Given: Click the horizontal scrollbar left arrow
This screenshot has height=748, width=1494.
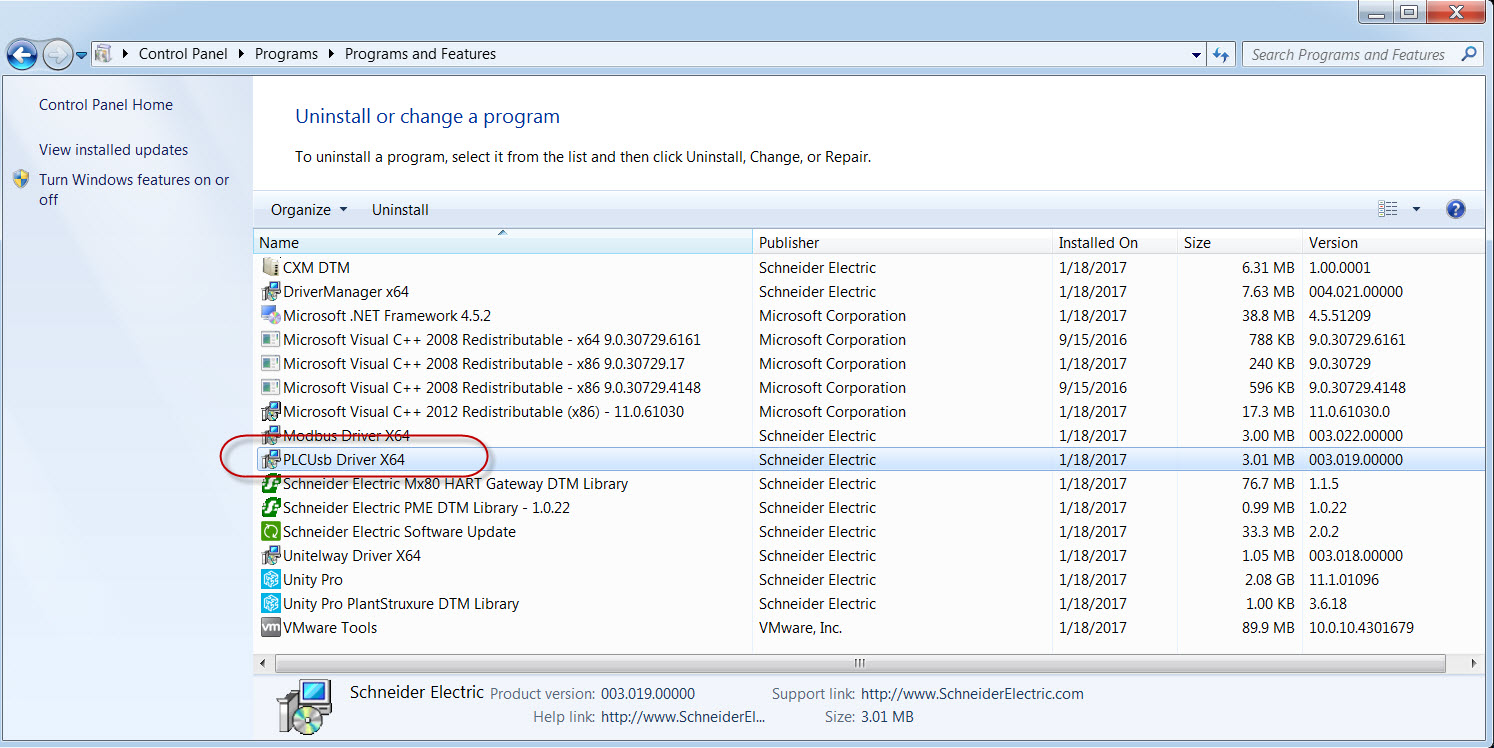Looking at the screenshot, I should click(x=263, y=663).
